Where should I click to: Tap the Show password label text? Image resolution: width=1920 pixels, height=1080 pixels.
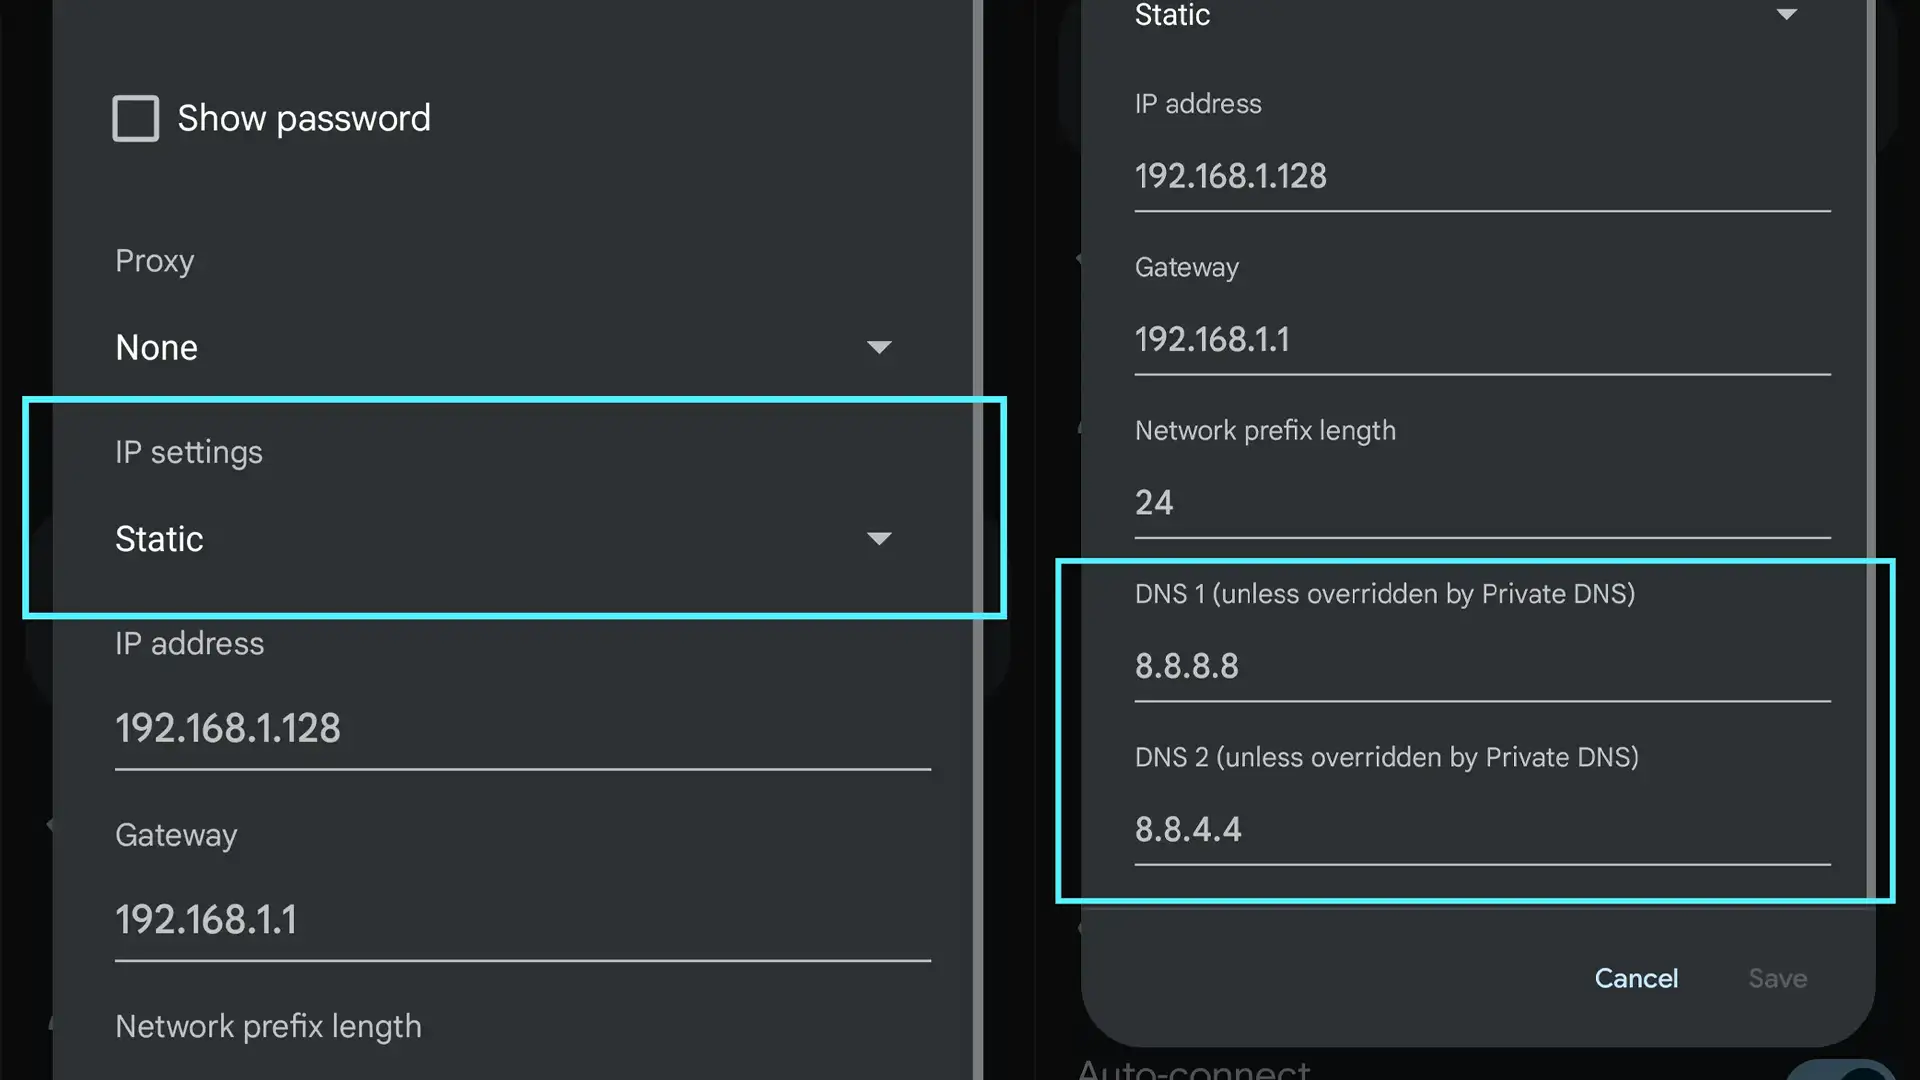coord(304,118)
